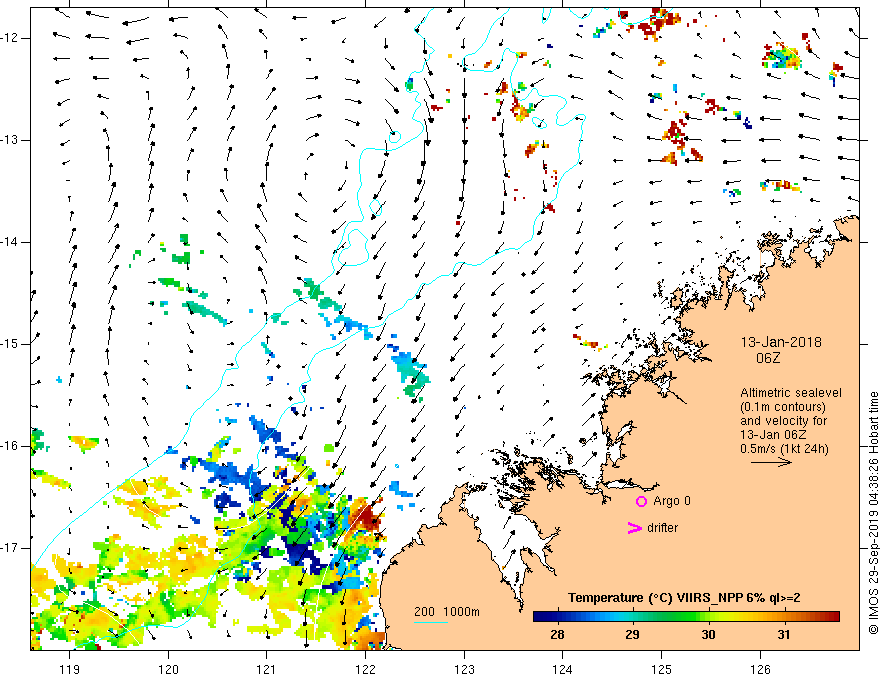
Task: Click the colorbar tick value 29
Action: click(632, 635)
